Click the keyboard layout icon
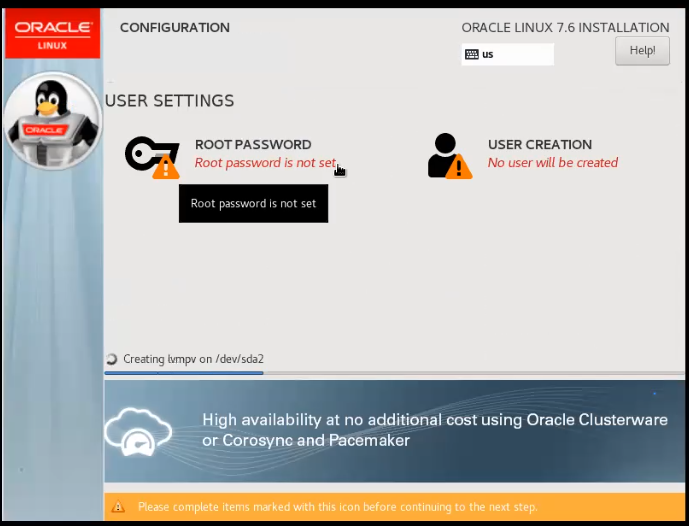The image size is (689, 526). (471, 54)
